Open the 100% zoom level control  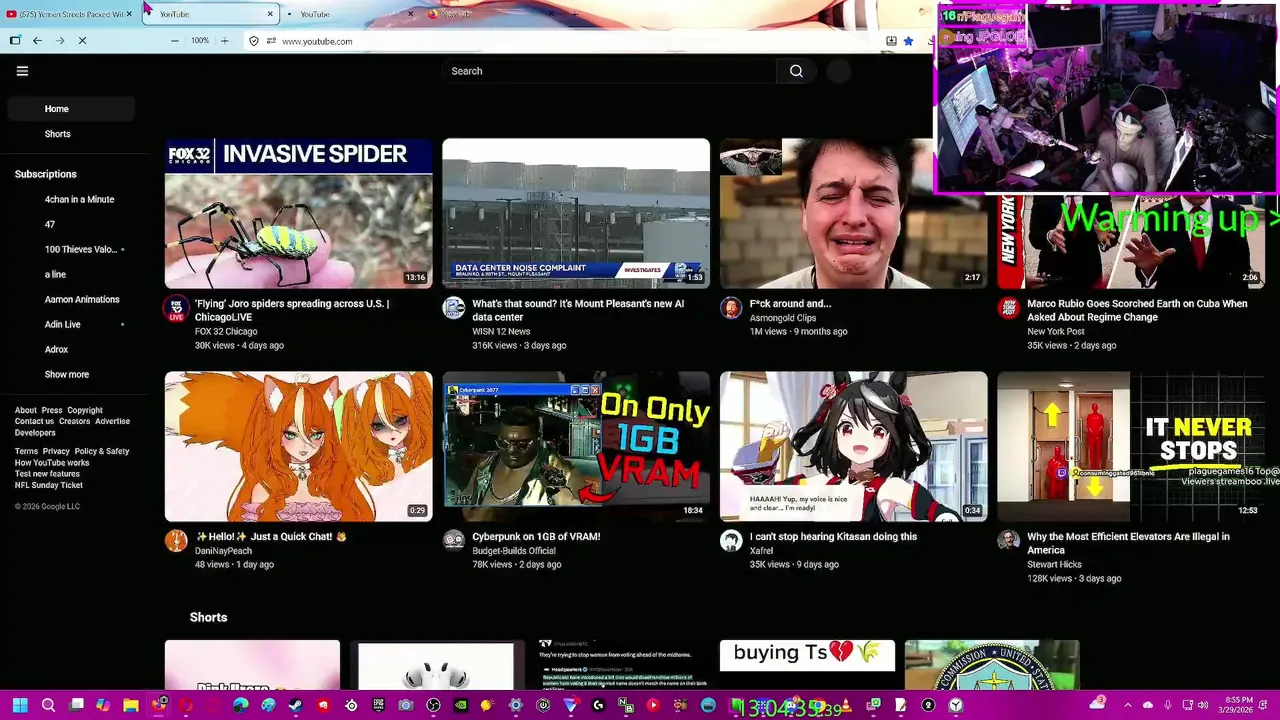pyautogui.click(x=200, y=41)
